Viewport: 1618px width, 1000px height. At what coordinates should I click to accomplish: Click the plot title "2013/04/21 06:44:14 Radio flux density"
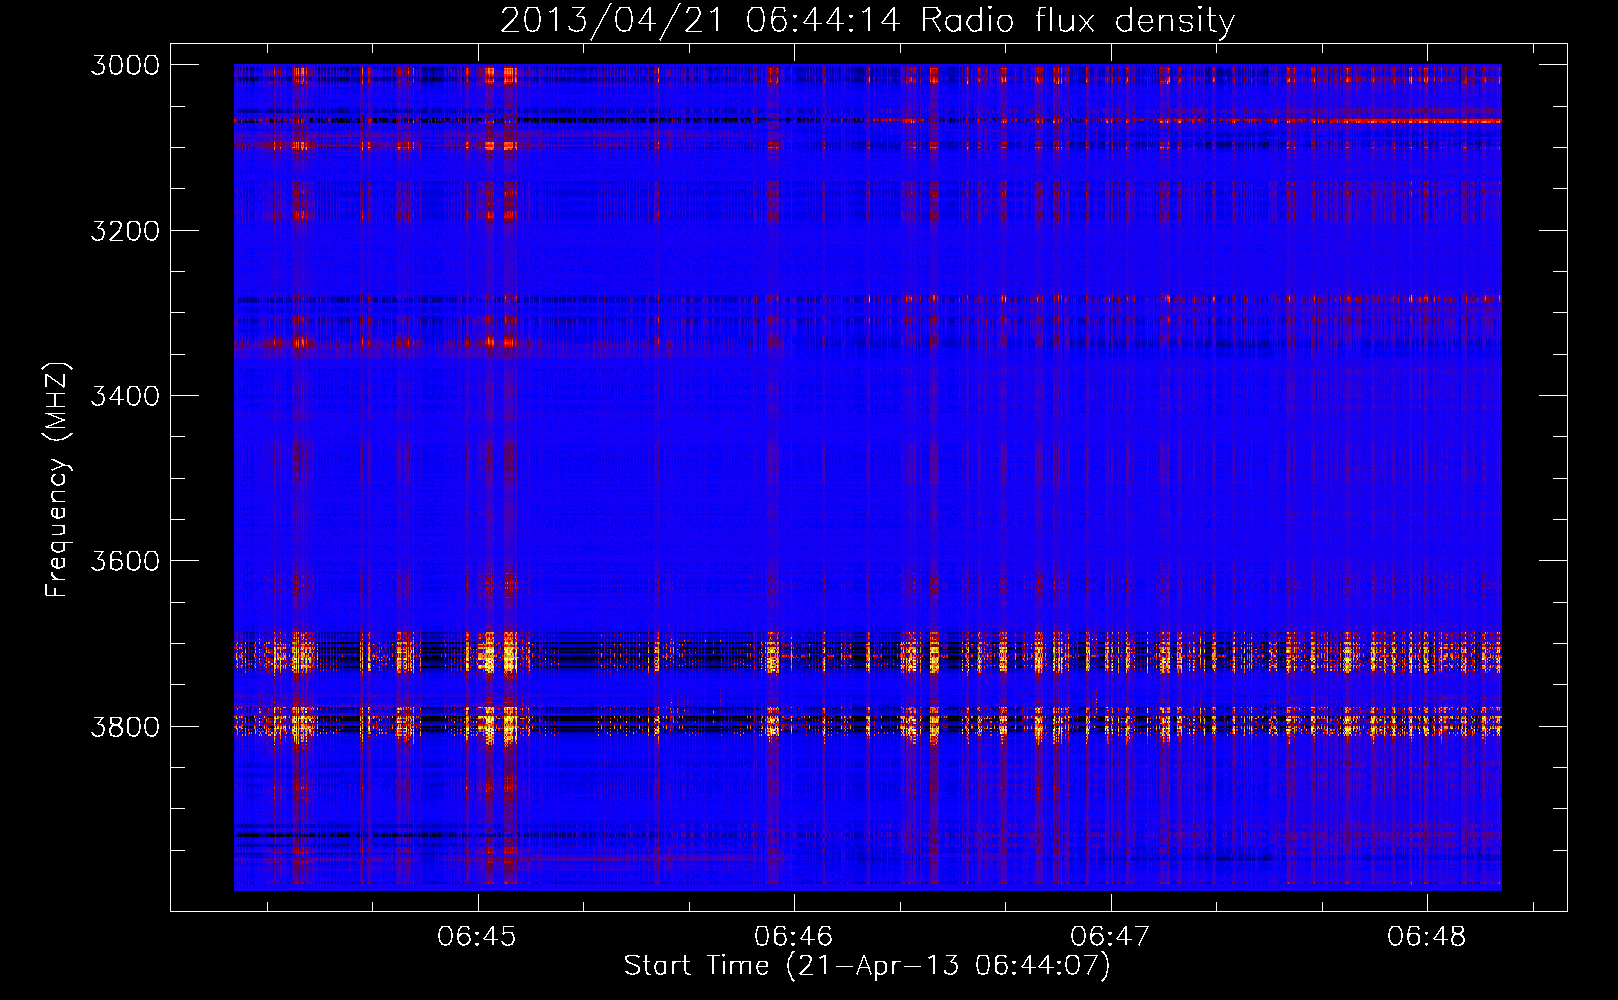(x=867, y=20)
